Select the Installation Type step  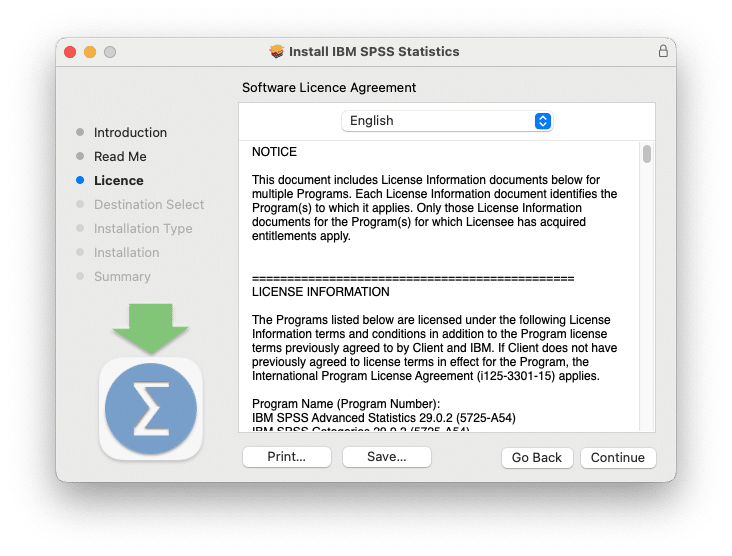[x=134, y=229]
